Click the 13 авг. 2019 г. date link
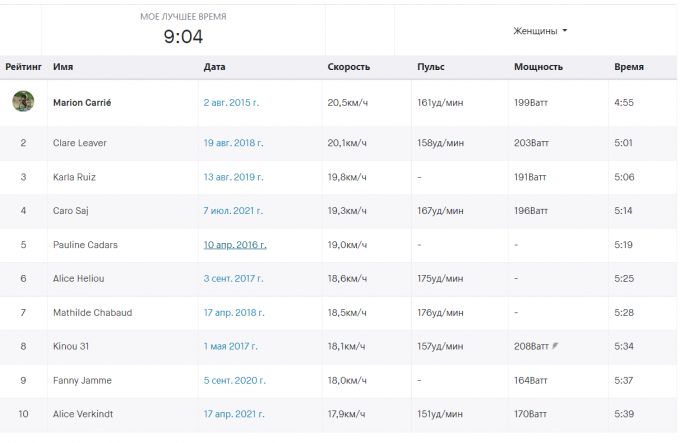This screenshot has height=443, width=680. click(233, 177)
